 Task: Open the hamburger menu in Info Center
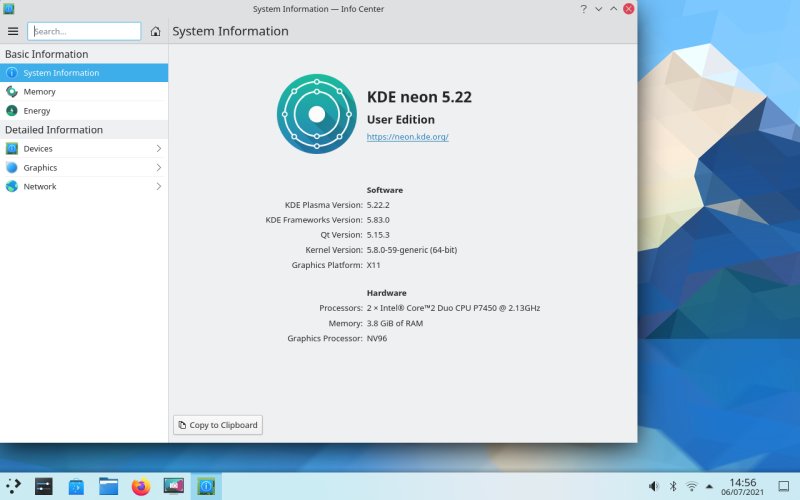[x=13, y=32]
